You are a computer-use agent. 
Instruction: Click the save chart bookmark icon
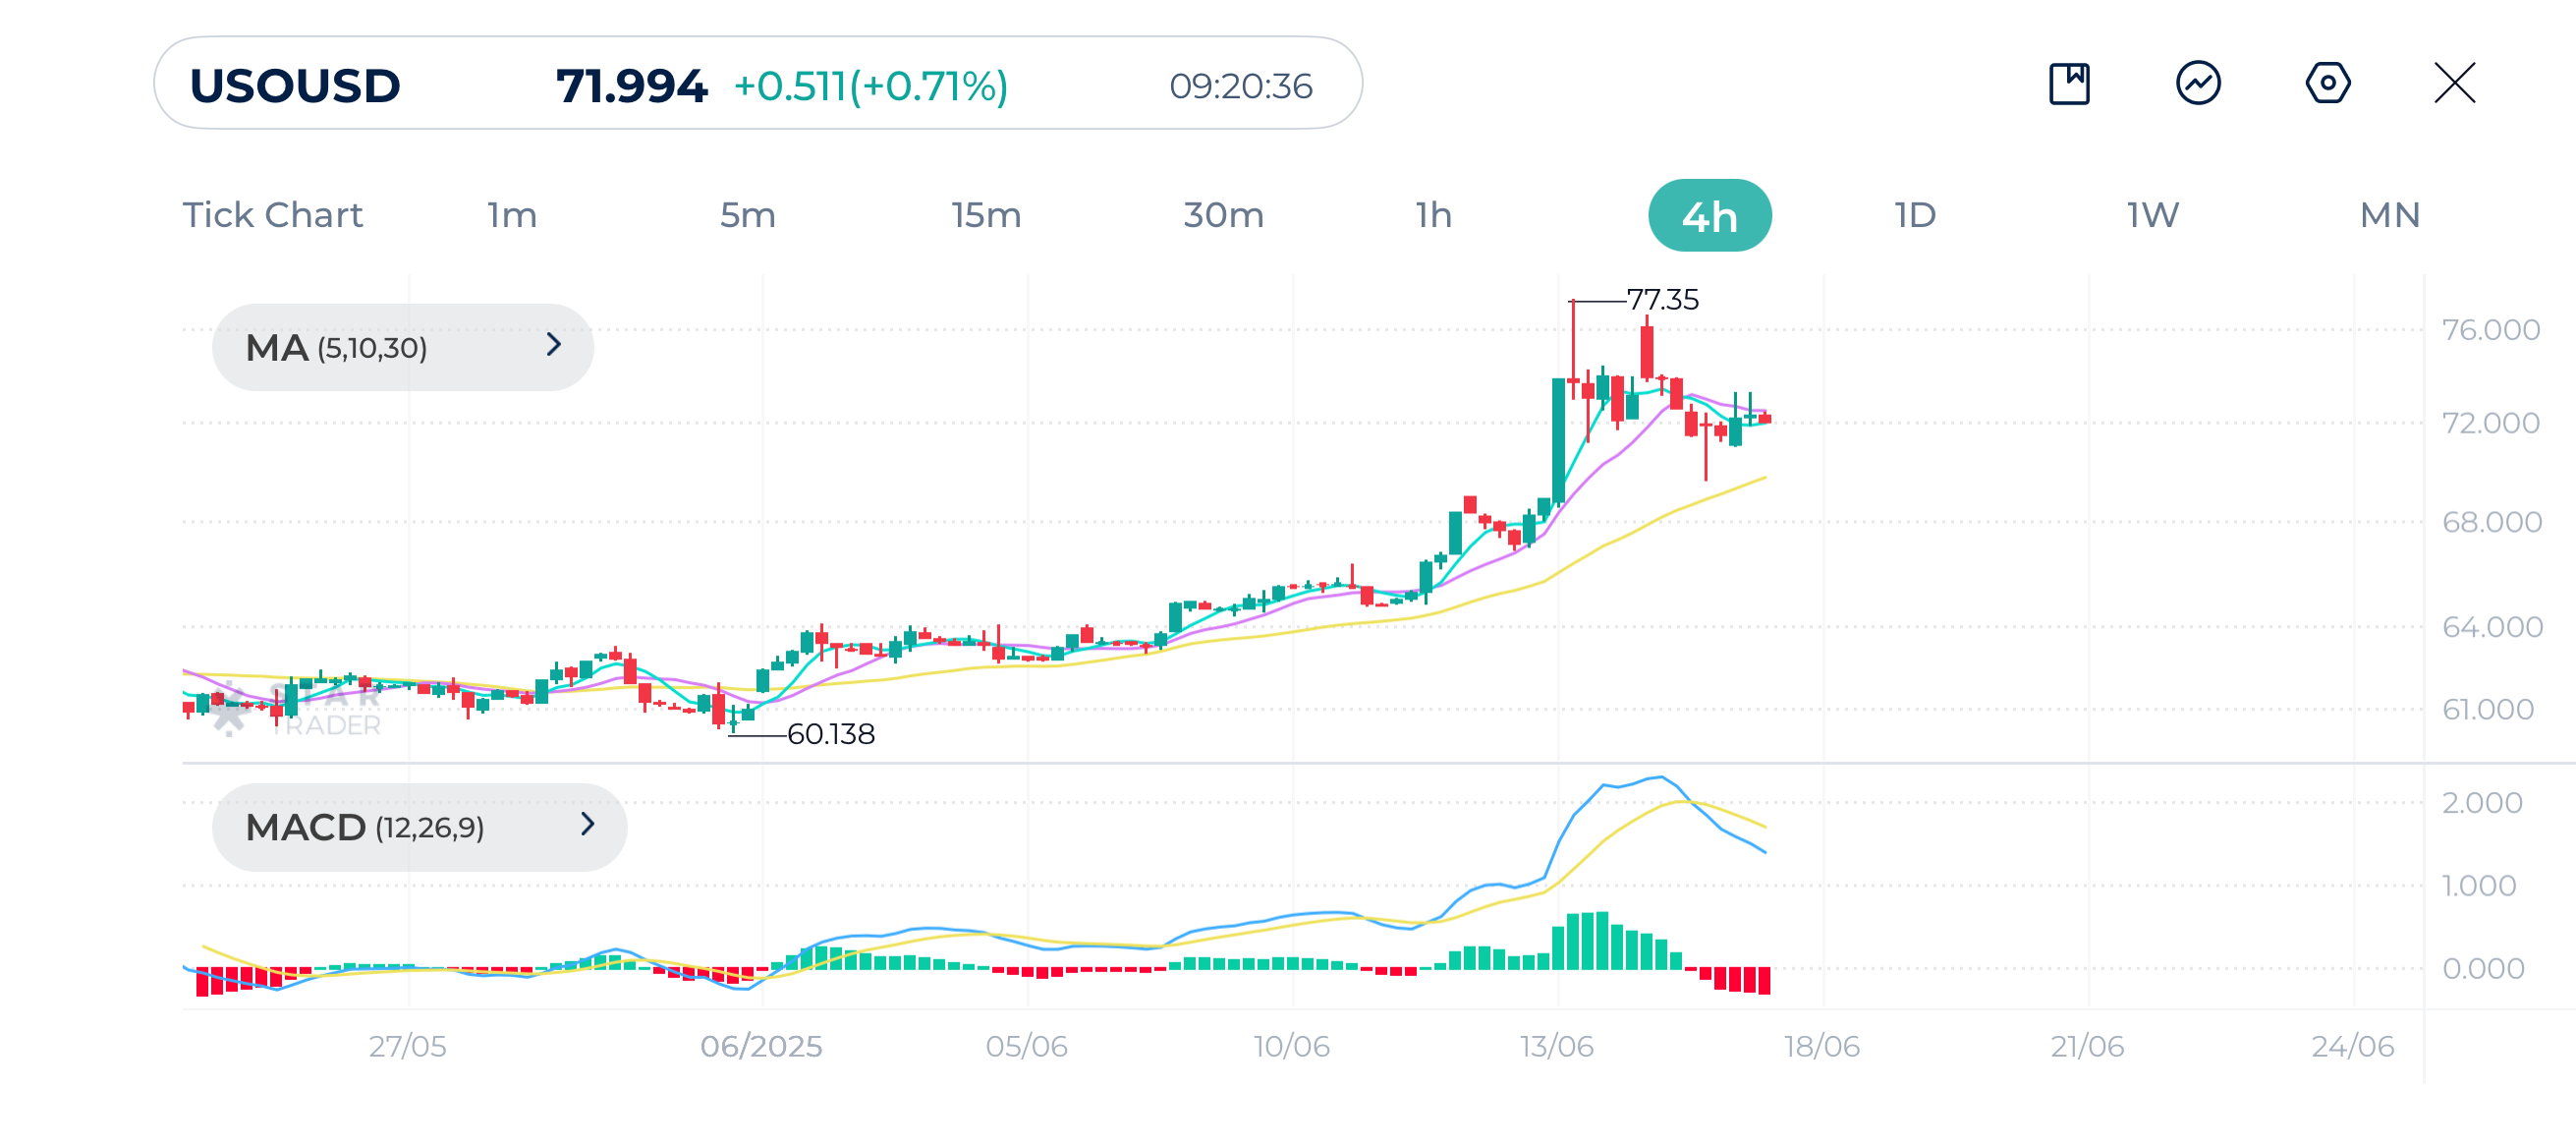click(x=2068, y=83)
